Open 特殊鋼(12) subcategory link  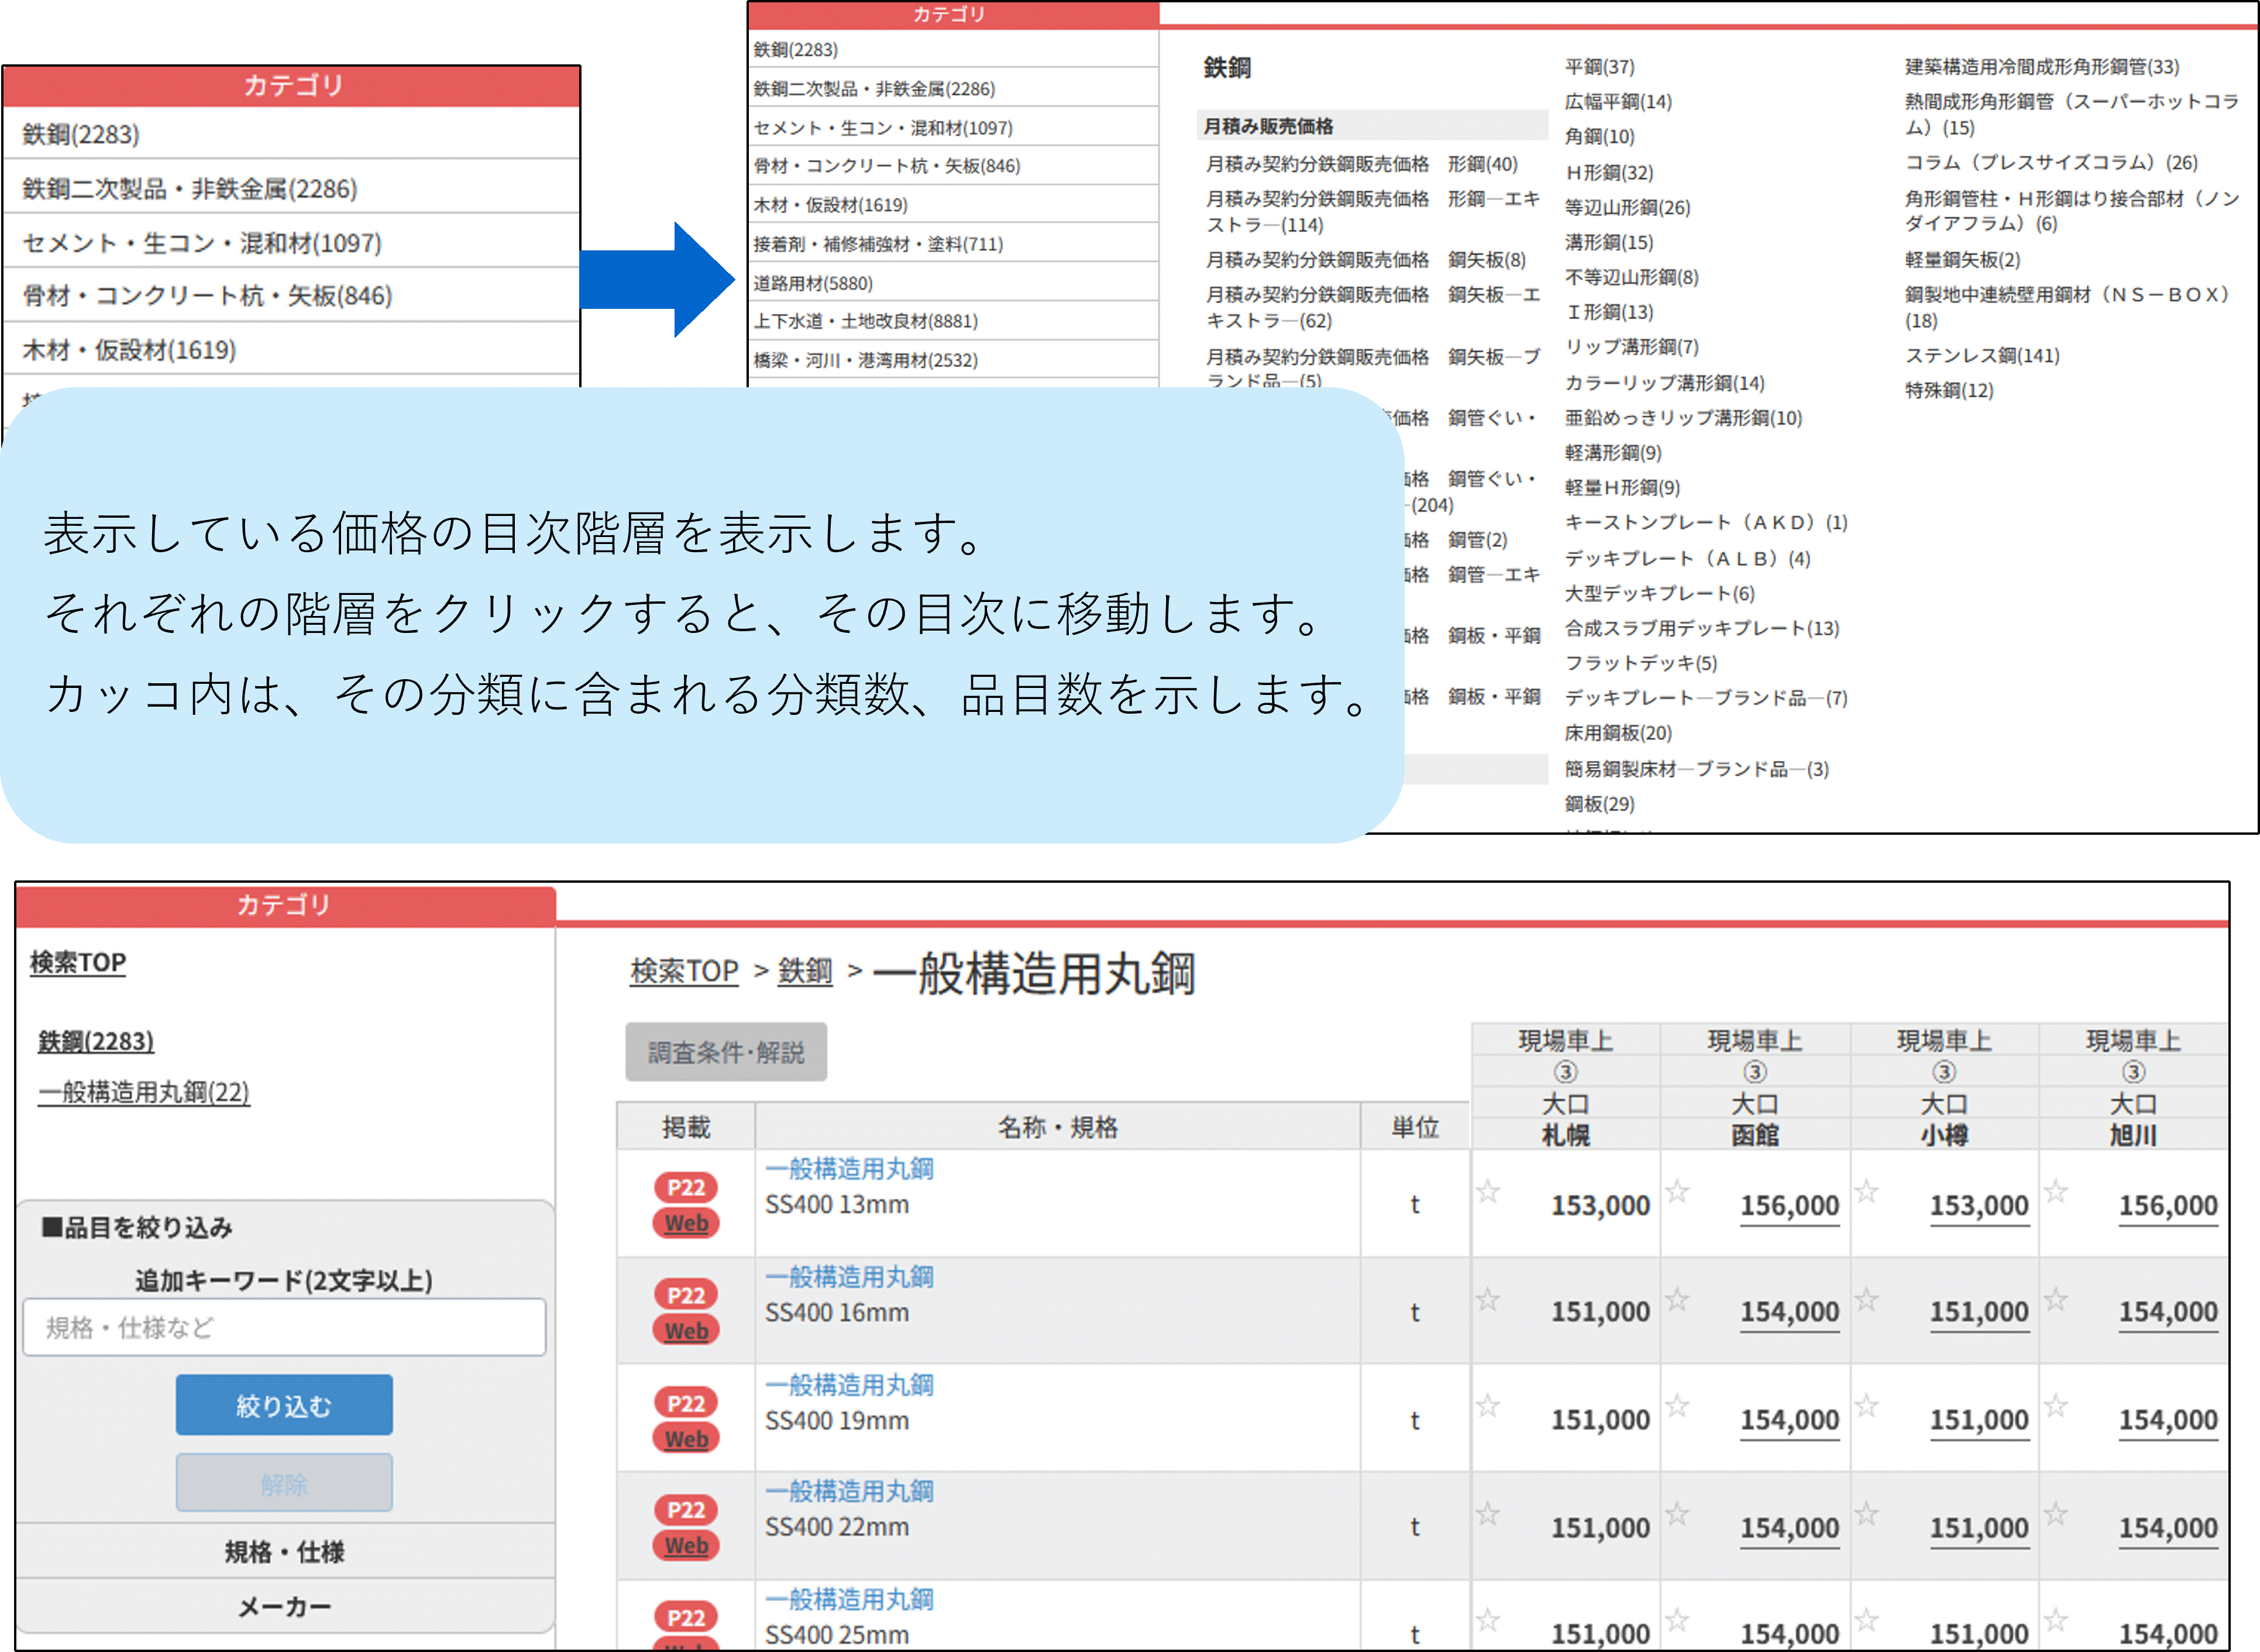pos(1949,390)
